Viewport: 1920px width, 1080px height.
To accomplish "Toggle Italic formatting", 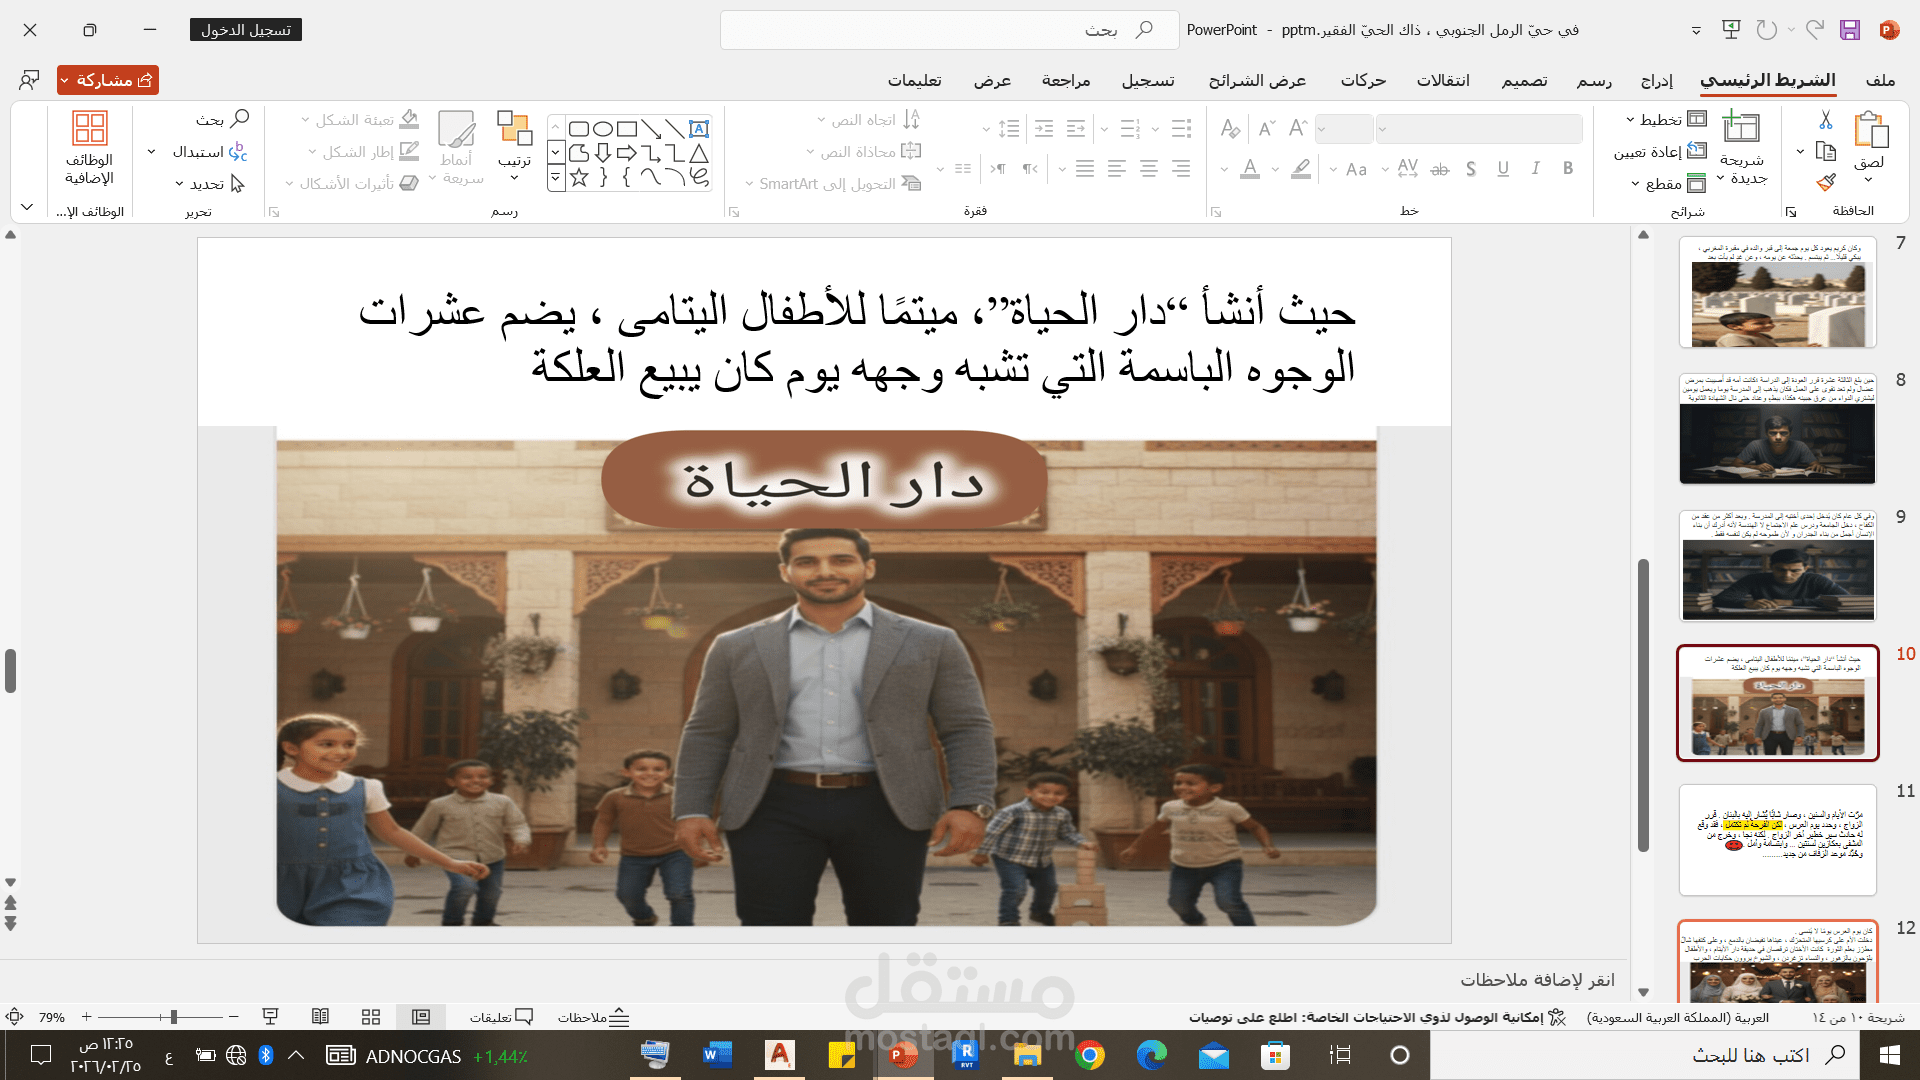I will click(x=1535, y=169).
